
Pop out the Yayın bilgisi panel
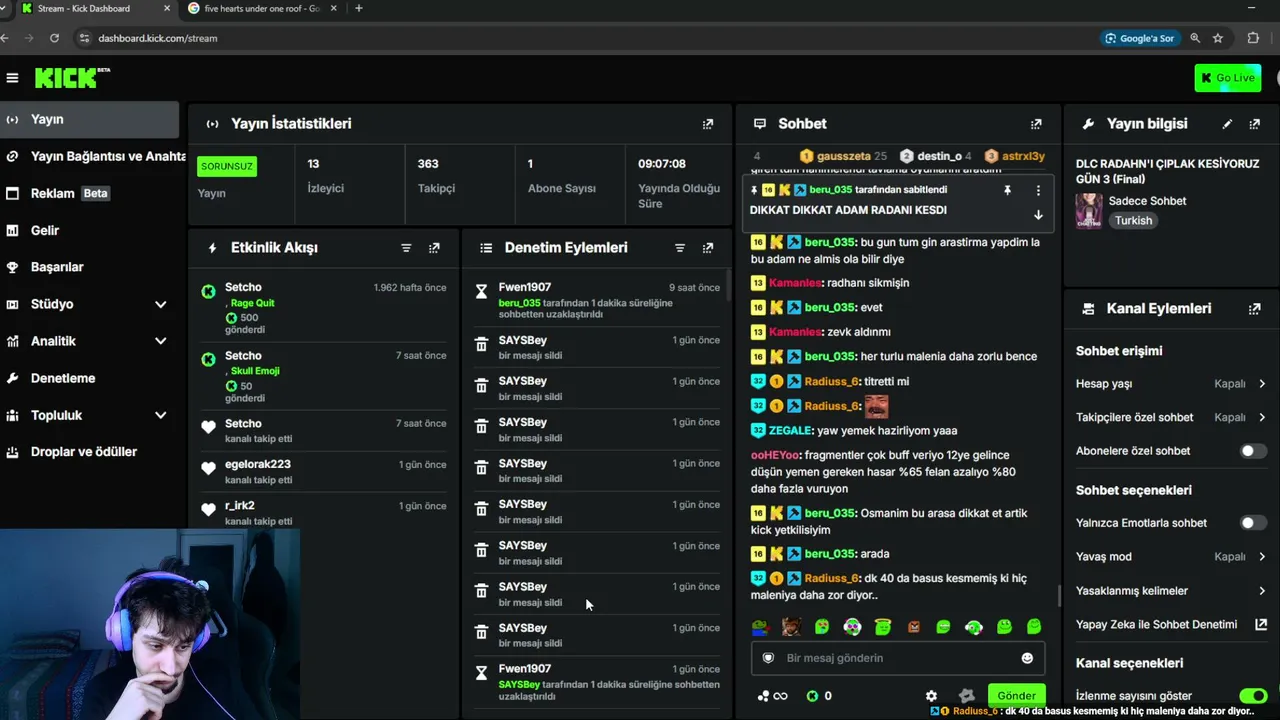pyautogui.click(x=1255, y=124)
